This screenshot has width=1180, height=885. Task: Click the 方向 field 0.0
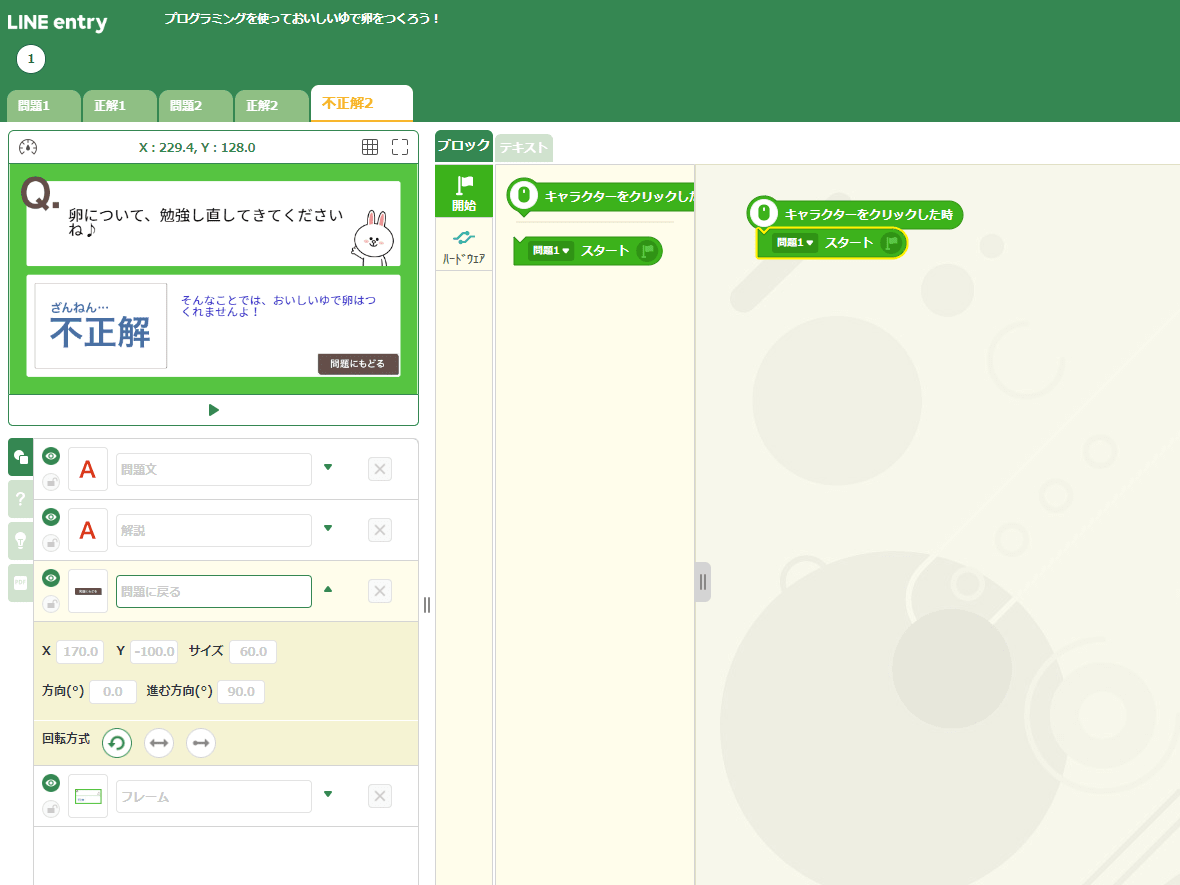113,692
